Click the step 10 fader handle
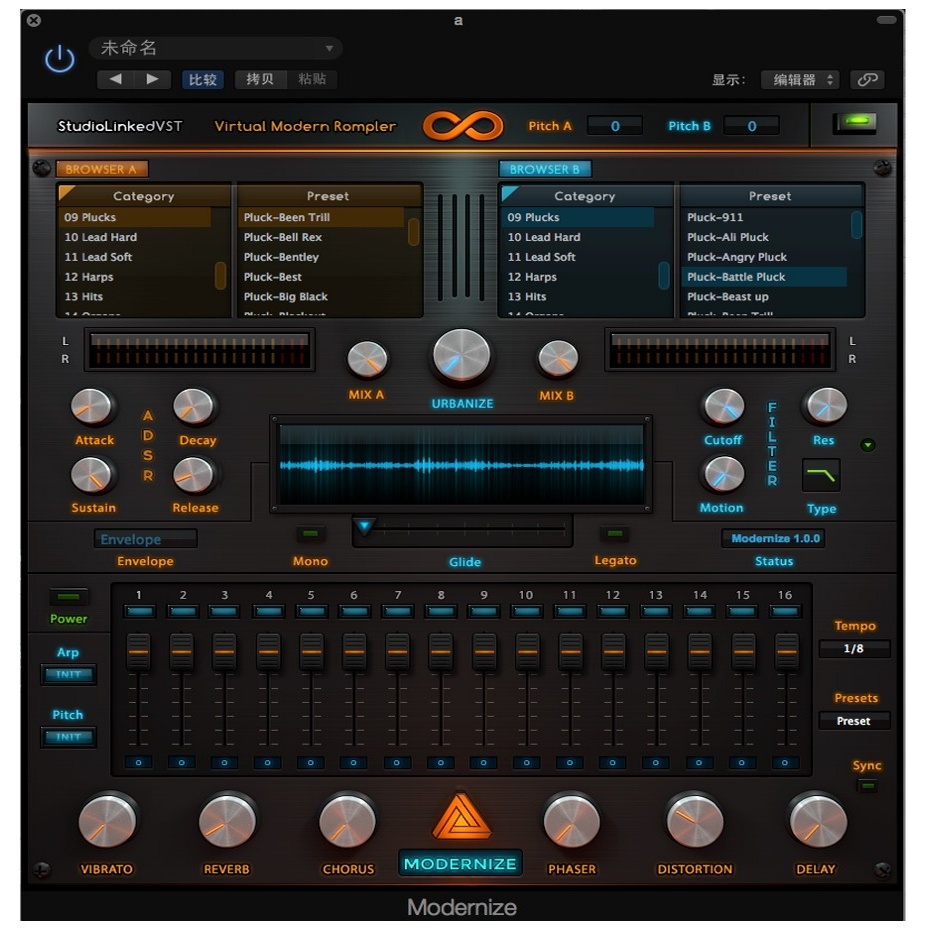930x930 pixels. coord(527,652)
